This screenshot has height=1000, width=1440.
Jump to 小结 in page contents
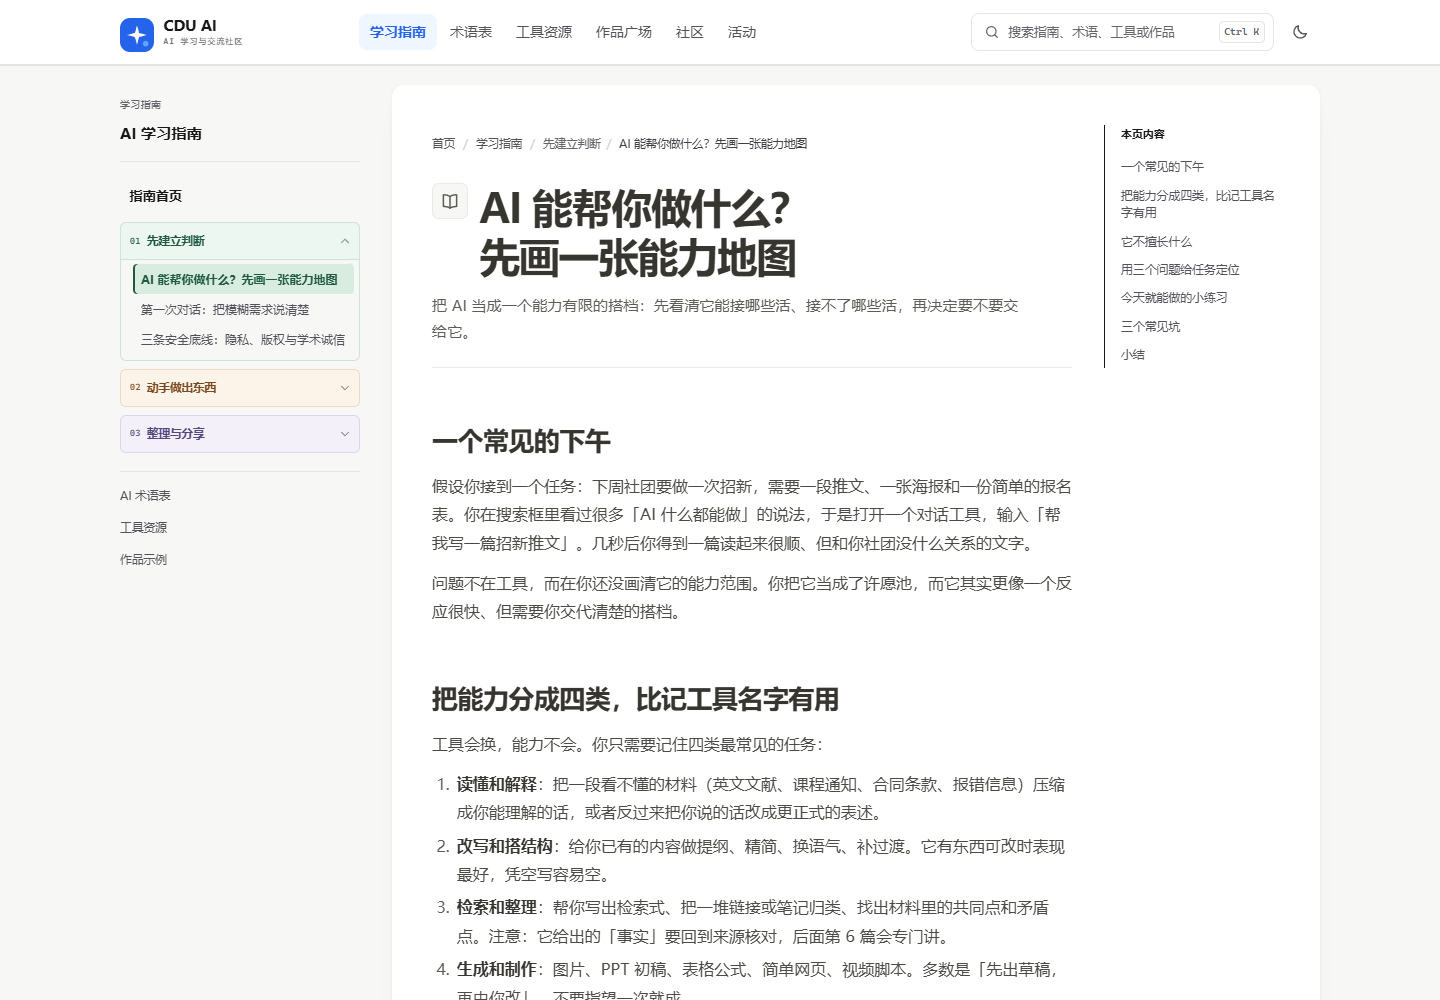pyautogui.click(x=1133, y=355)
